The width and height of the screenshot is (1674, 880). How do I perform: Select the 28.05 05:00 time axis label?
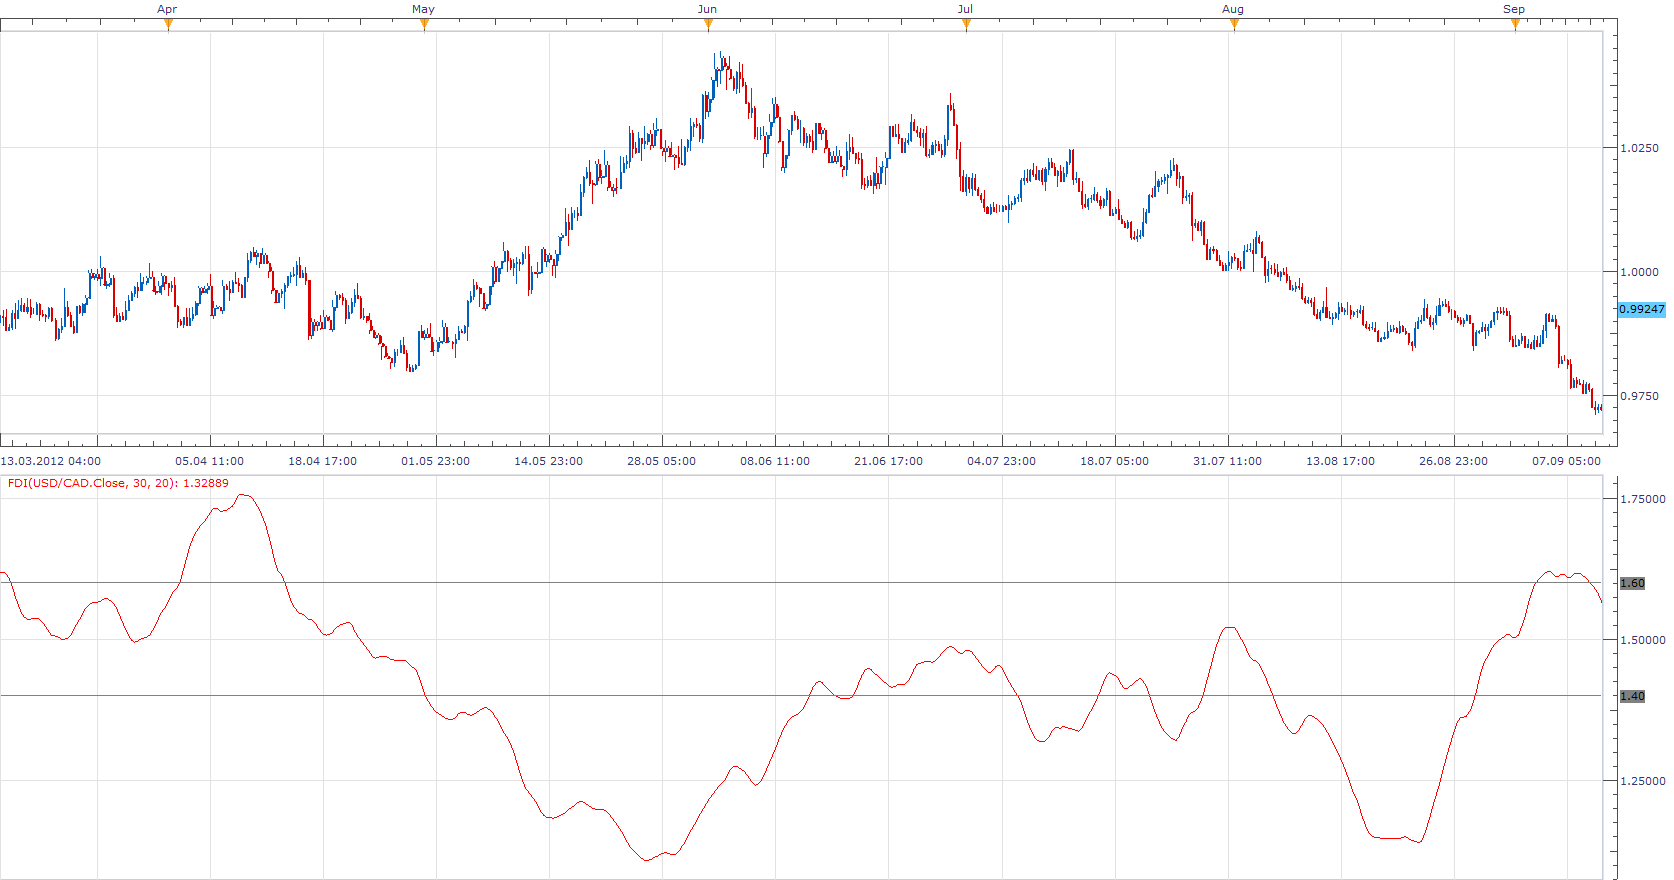click(x=662, y=461)
